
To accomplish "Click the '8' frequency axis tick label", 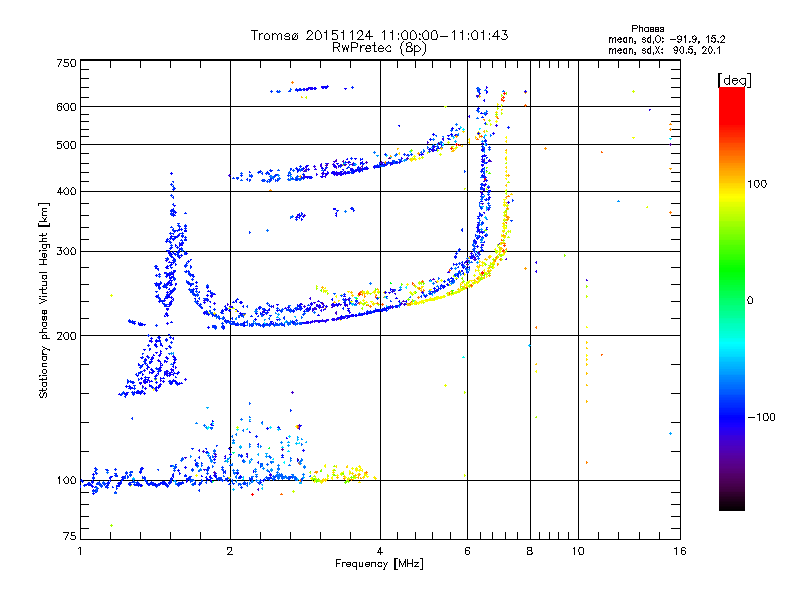I will [530, 551].
